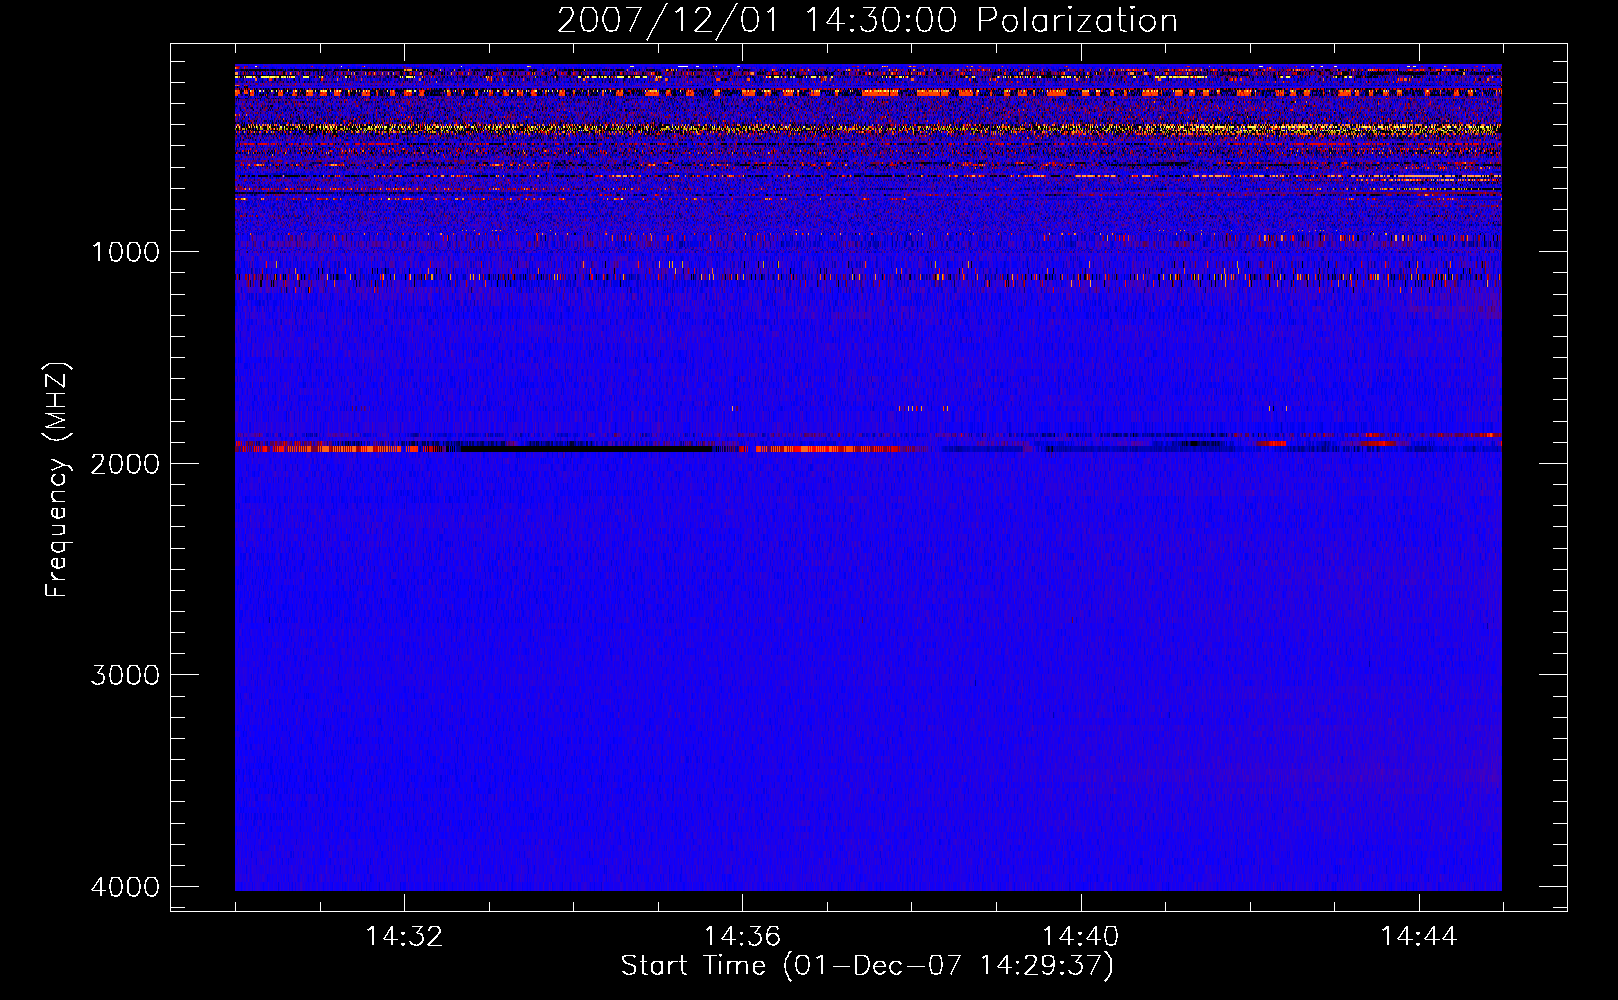
Task: Click the 'Start Time (01-Dec-07 14:29:37)' label
Action: 867,966
